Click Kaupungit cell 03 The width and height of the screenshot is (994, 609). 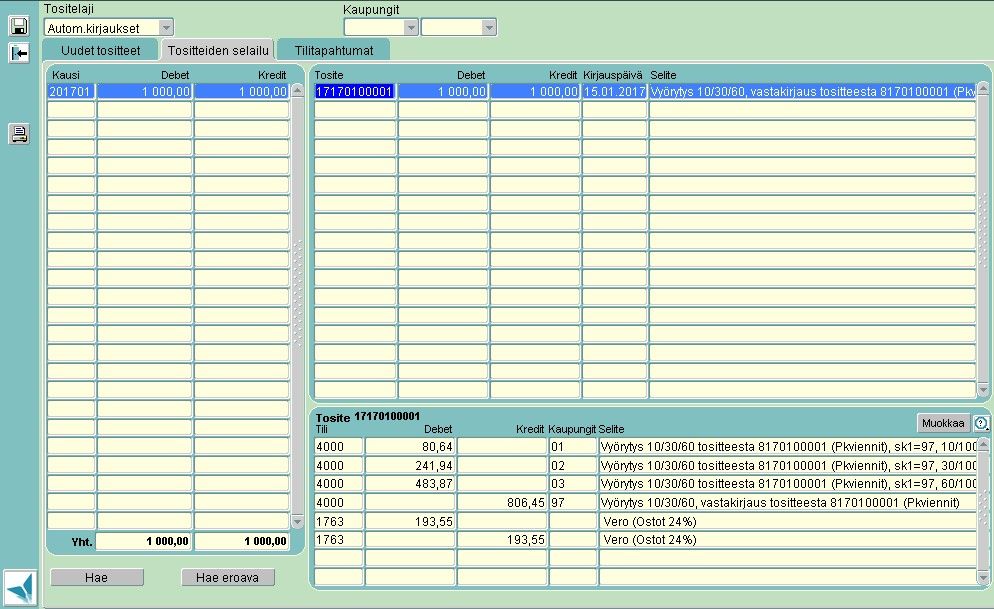[572, 484]
